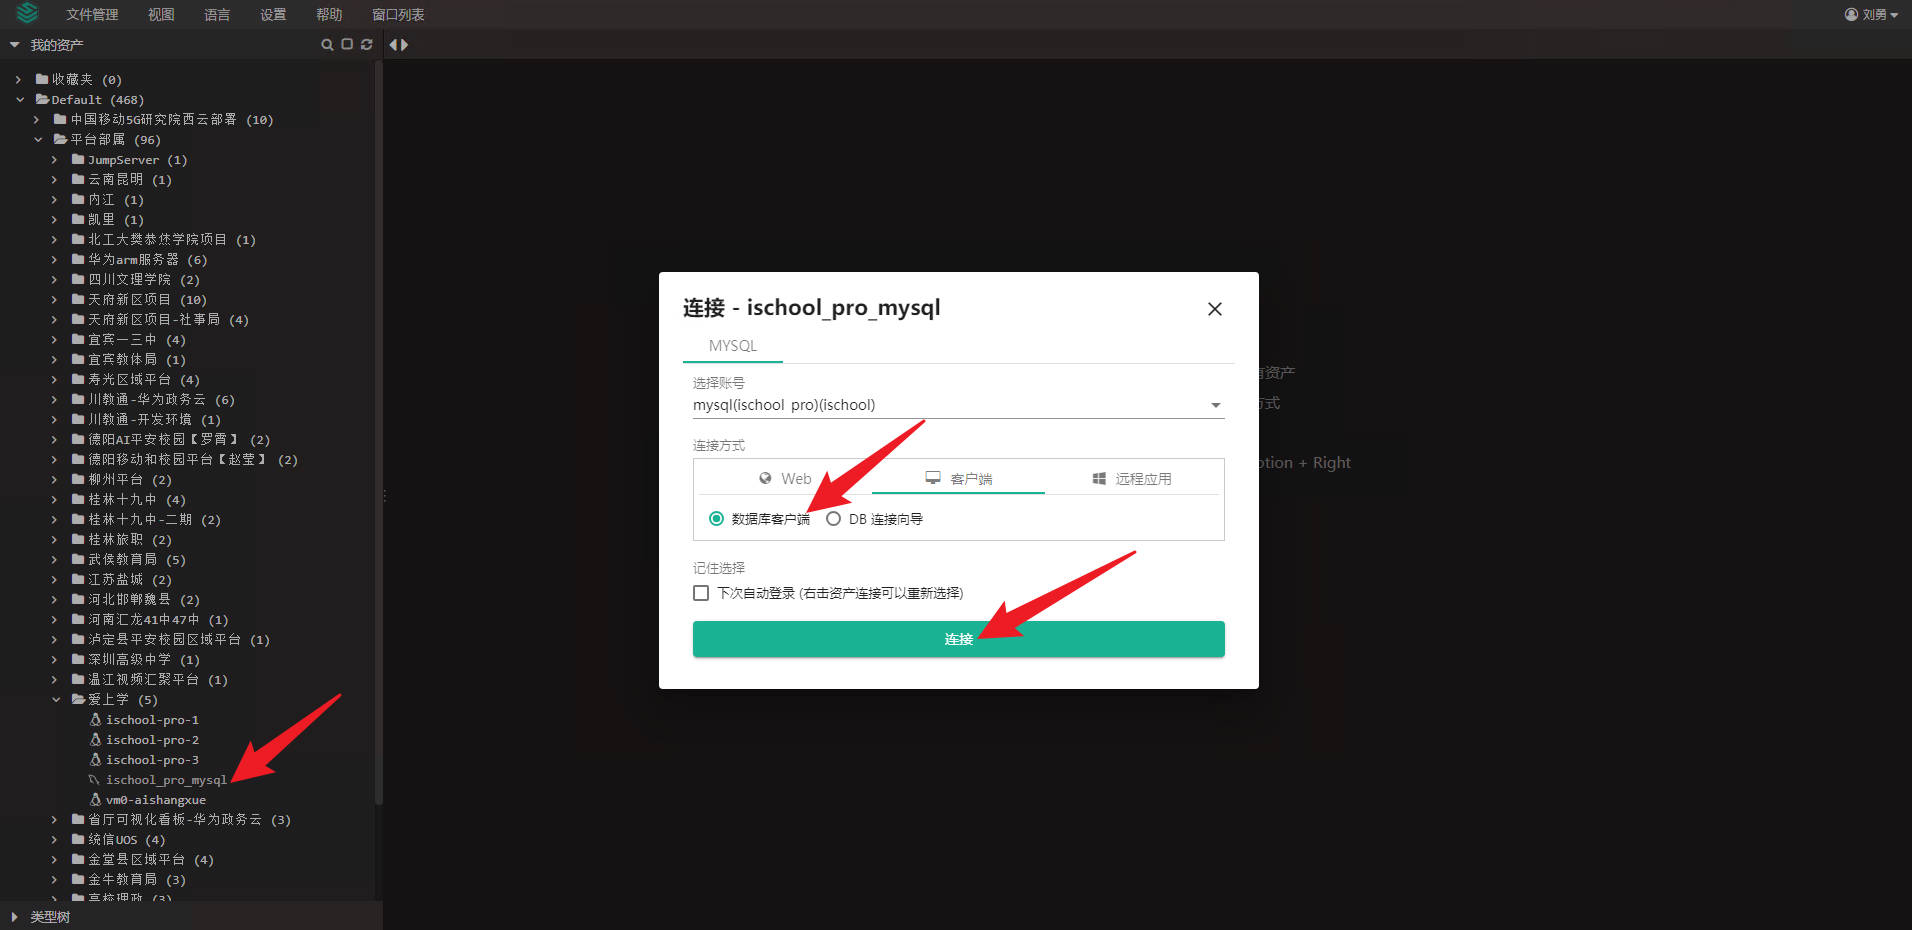Select the 数据库客户端 radio option
1912x930 pixels.
(x=716, y=519)
